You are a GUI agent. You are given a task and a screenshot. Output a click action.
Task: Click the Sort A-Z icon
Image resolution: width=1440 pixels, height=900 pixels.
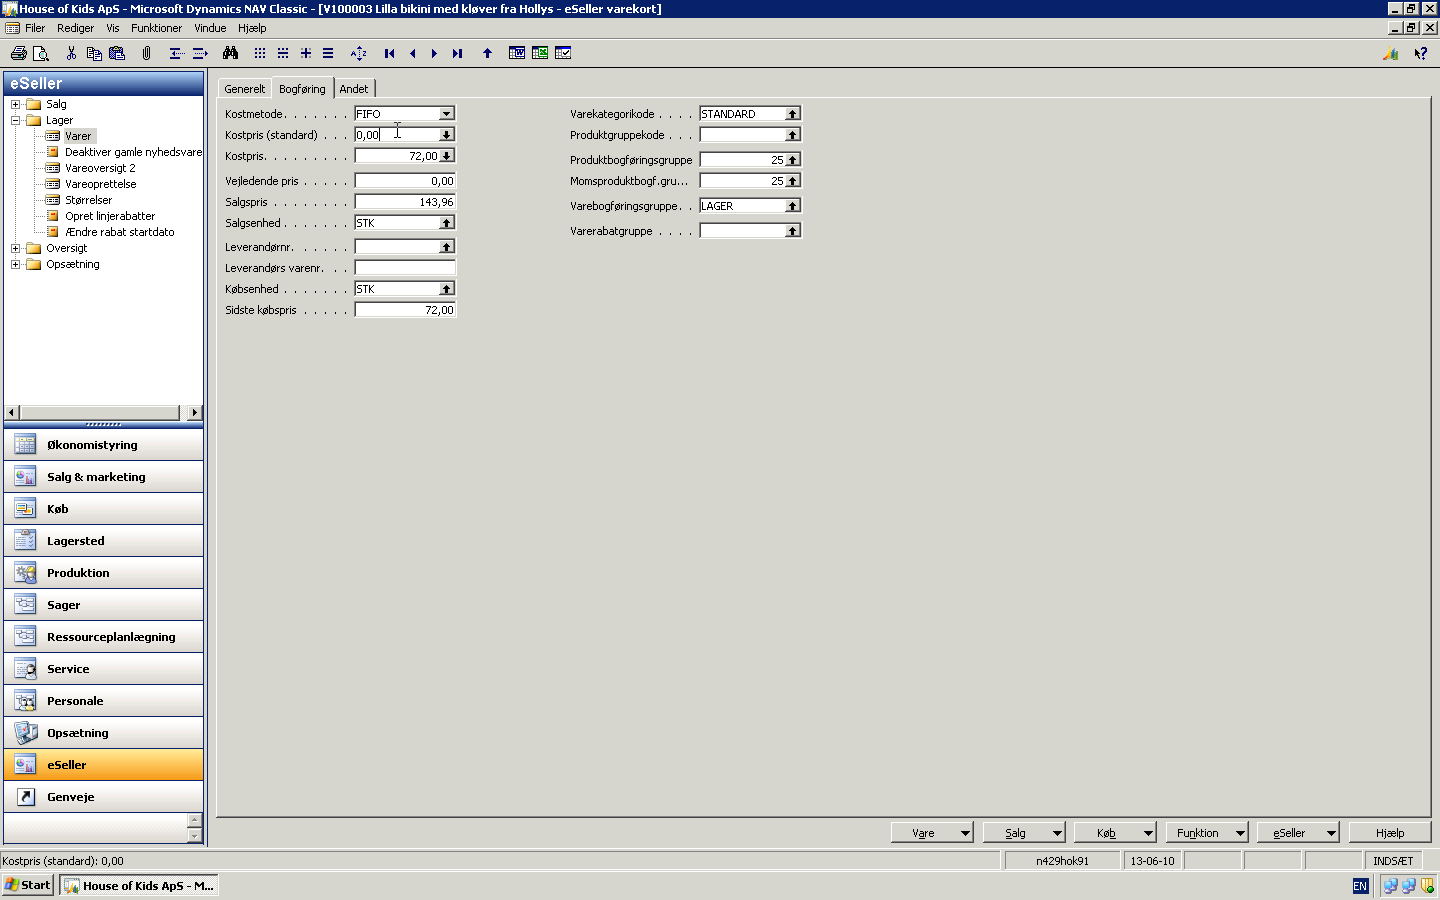click(x=358, y=53)
